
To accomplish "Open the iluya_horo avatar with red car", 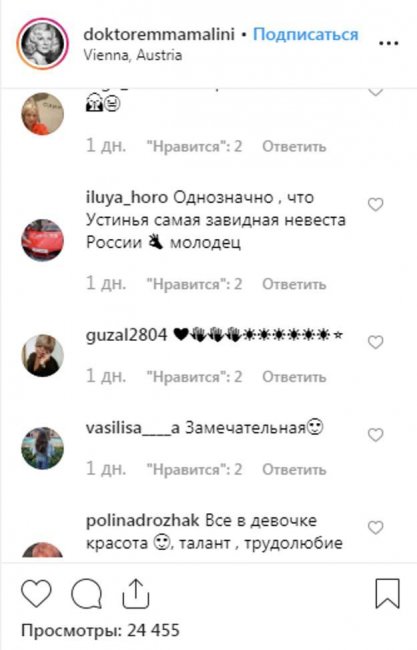I will pos(43,240).
